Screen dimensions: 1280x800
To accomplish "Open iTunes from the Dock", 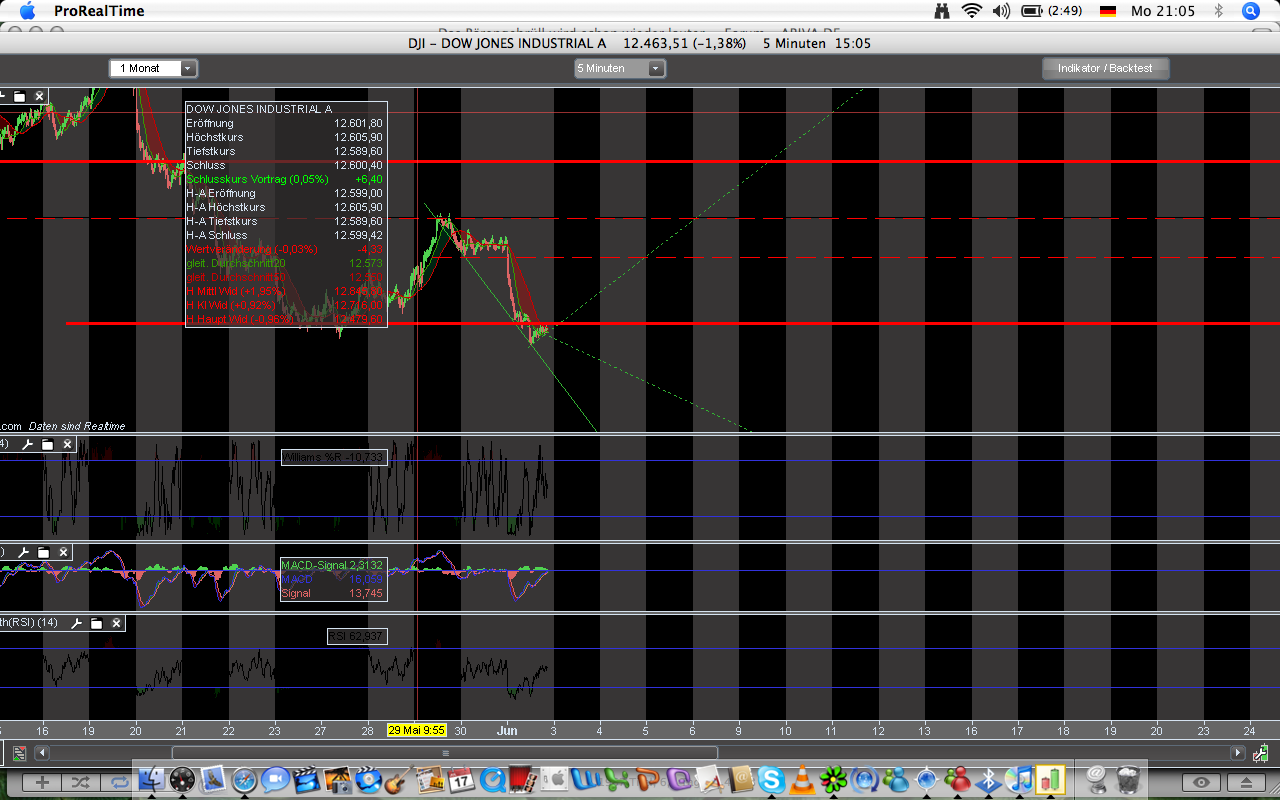I will 1019,779.
